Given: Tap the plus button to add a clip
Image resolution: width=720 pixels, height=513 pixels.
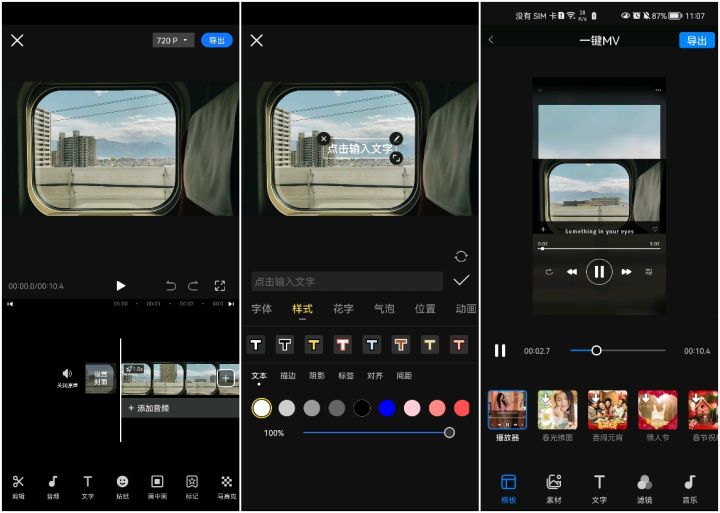Looking at the screenshot, I should tap(226, 377).
